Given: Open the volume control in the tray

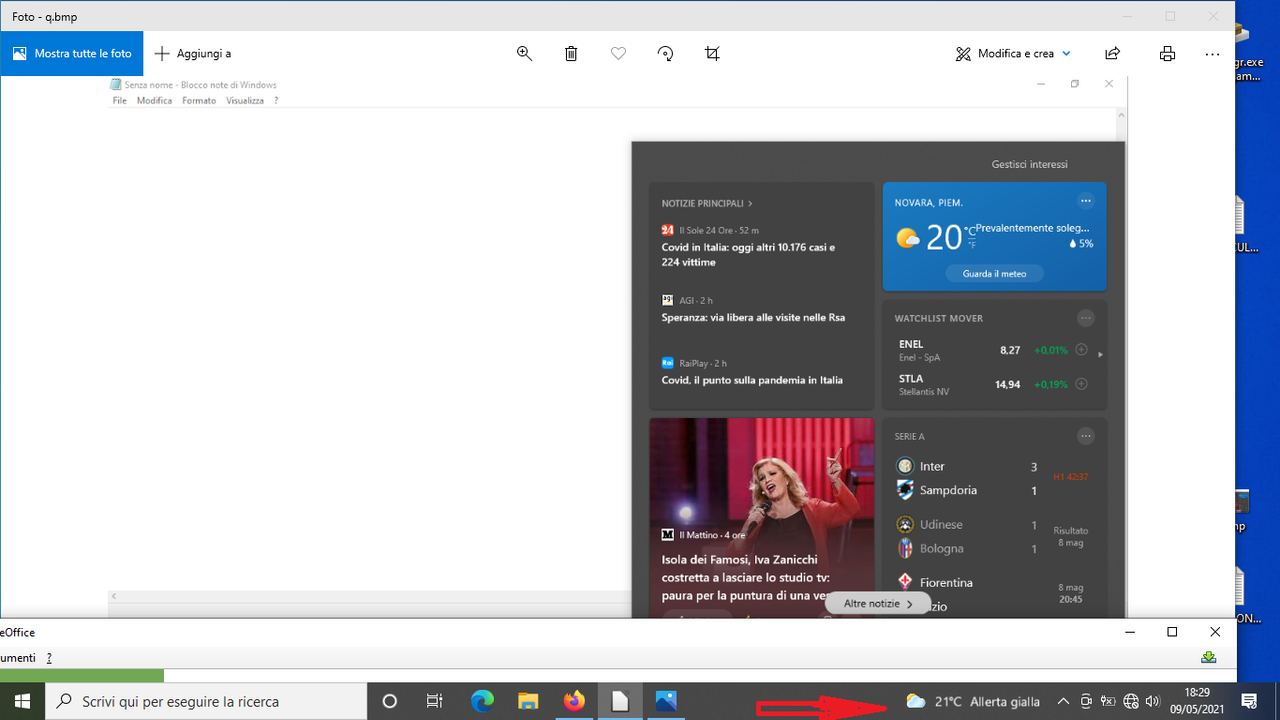Looking at the screenshot, I should click(x=1153, y=702).
